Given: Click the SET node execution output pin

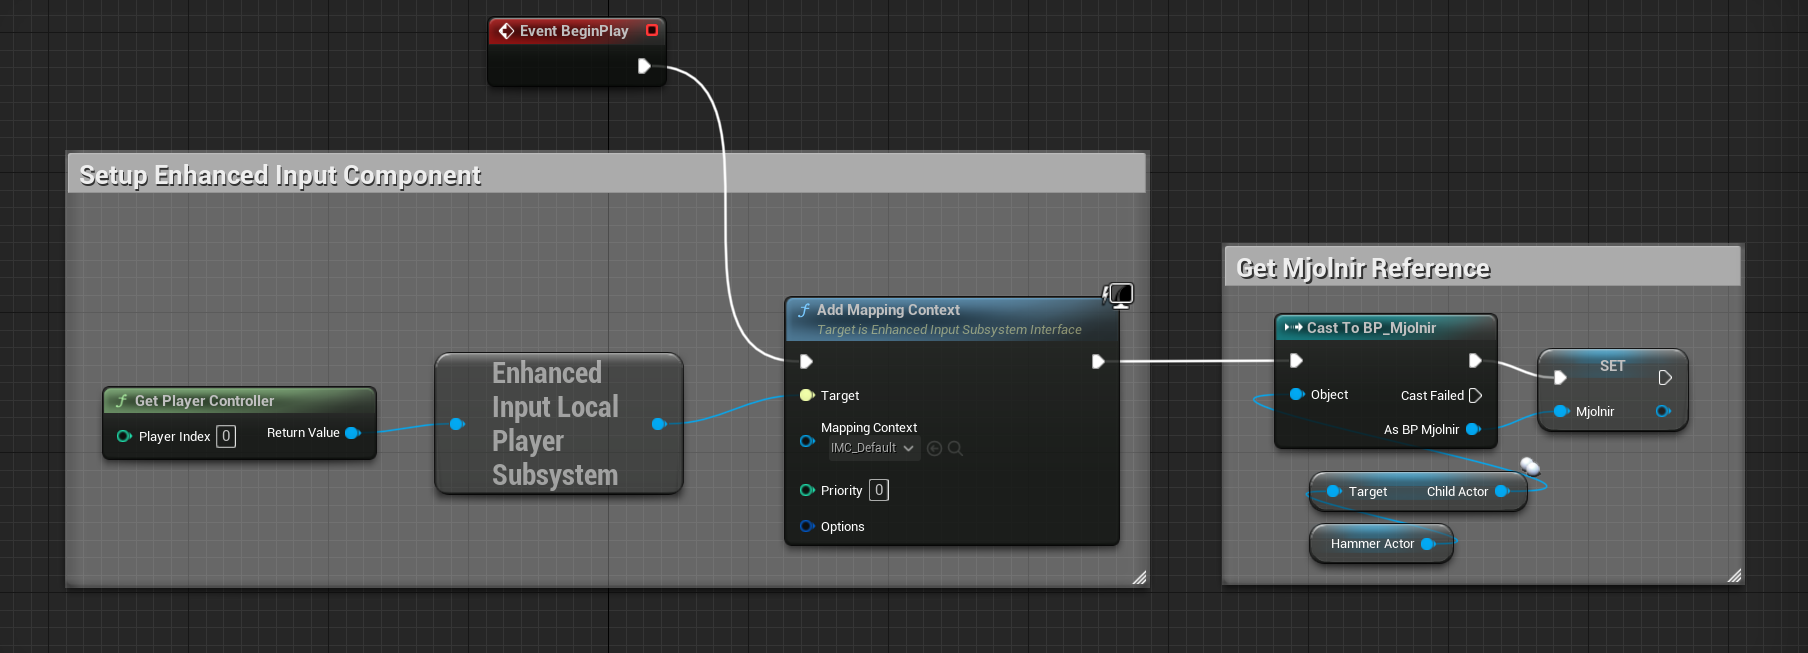Looking at the screenshot, I should (x=1665, y=377).
